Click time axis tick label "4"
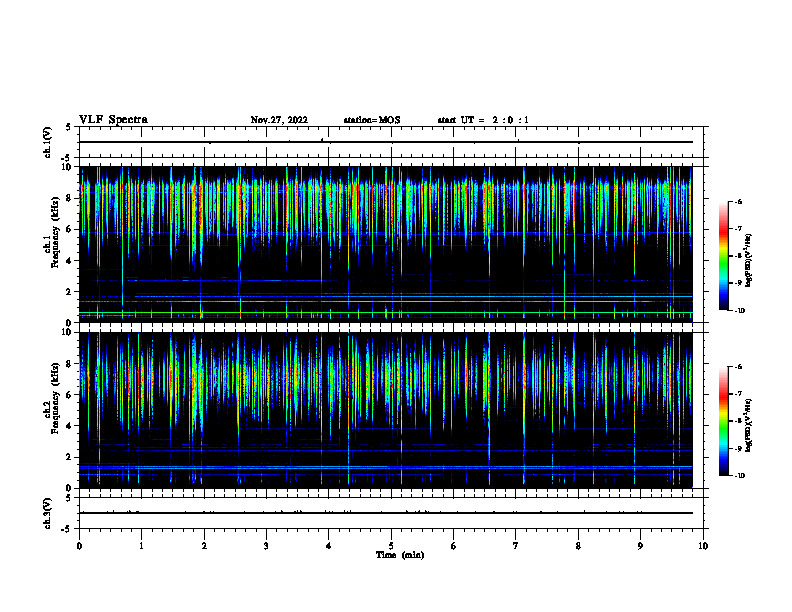 (x=328, y=546)
